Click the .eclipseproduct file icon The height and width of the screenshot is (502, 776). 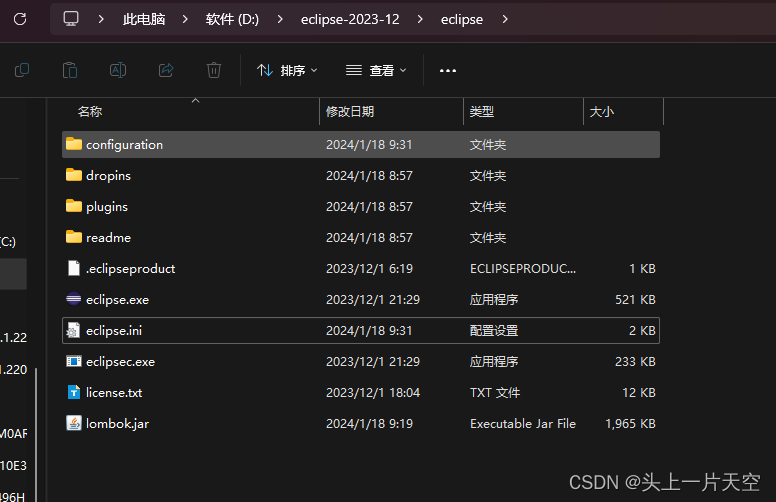[x=74, y=268]
